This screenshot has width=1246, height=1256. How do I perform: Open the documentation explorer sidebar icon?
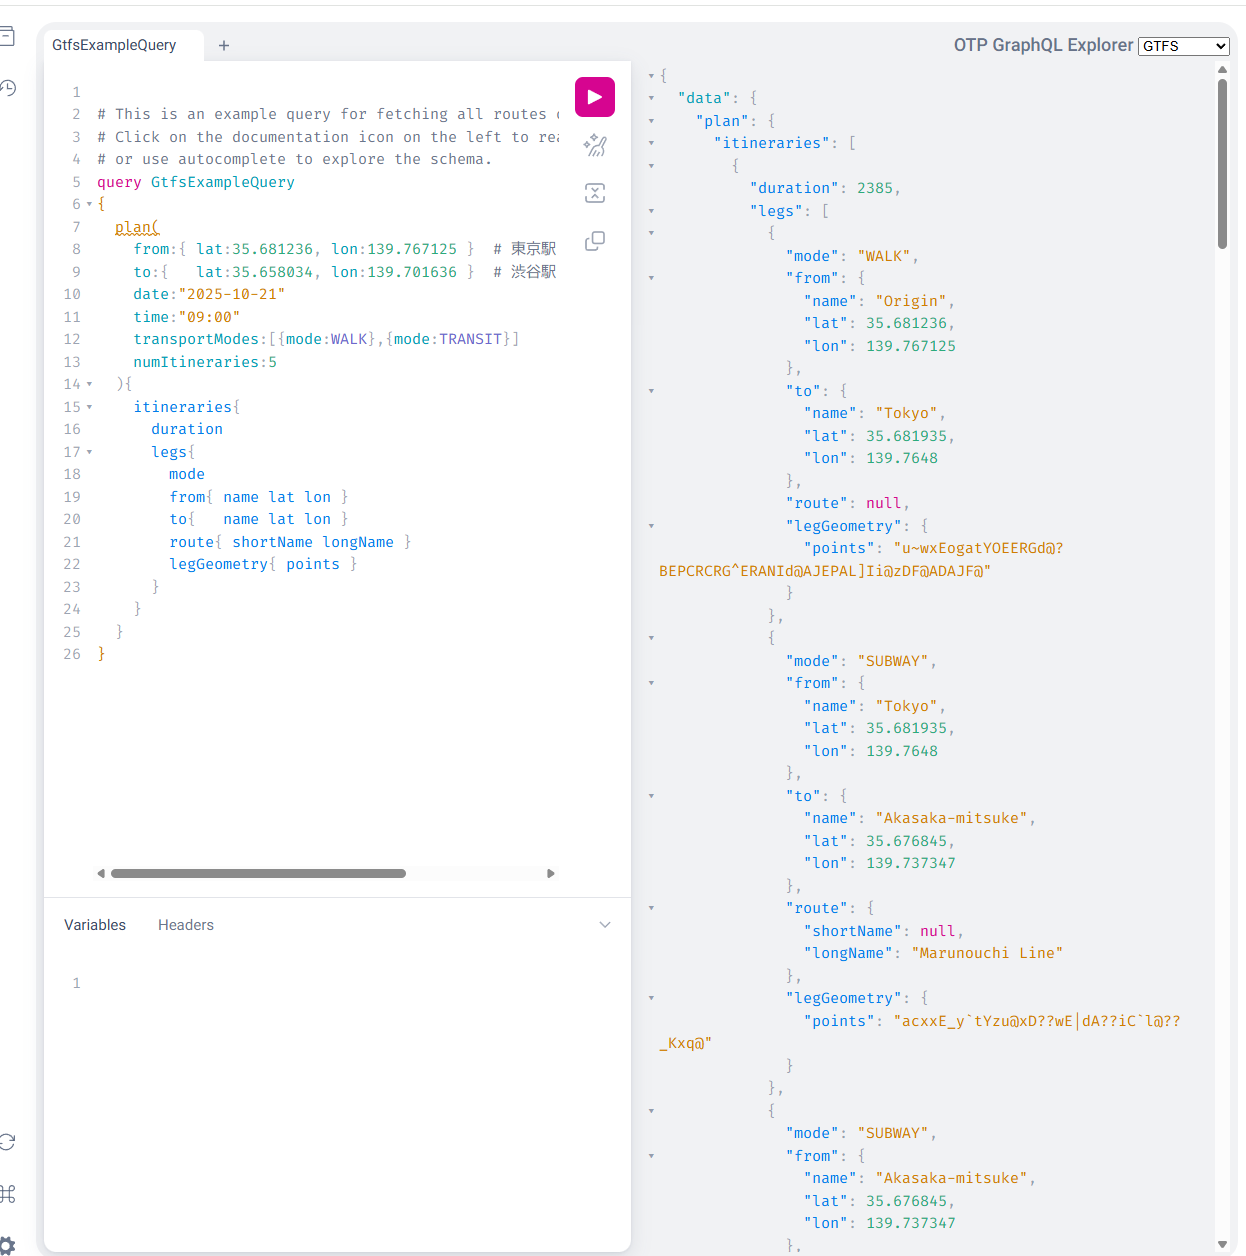click(x=6, y=38)
